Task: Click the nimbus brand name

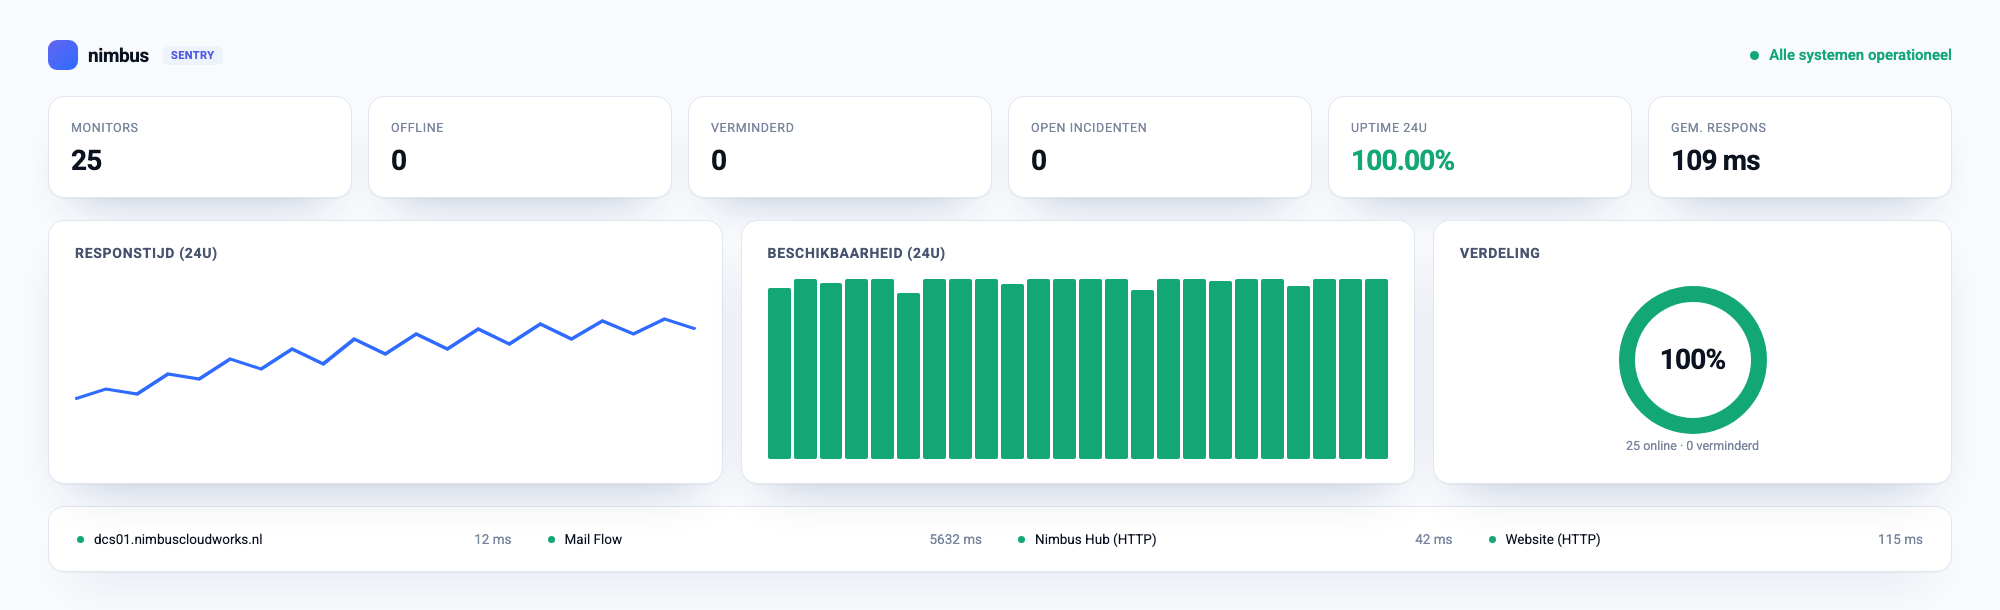Action: click(x=118, y=55)
